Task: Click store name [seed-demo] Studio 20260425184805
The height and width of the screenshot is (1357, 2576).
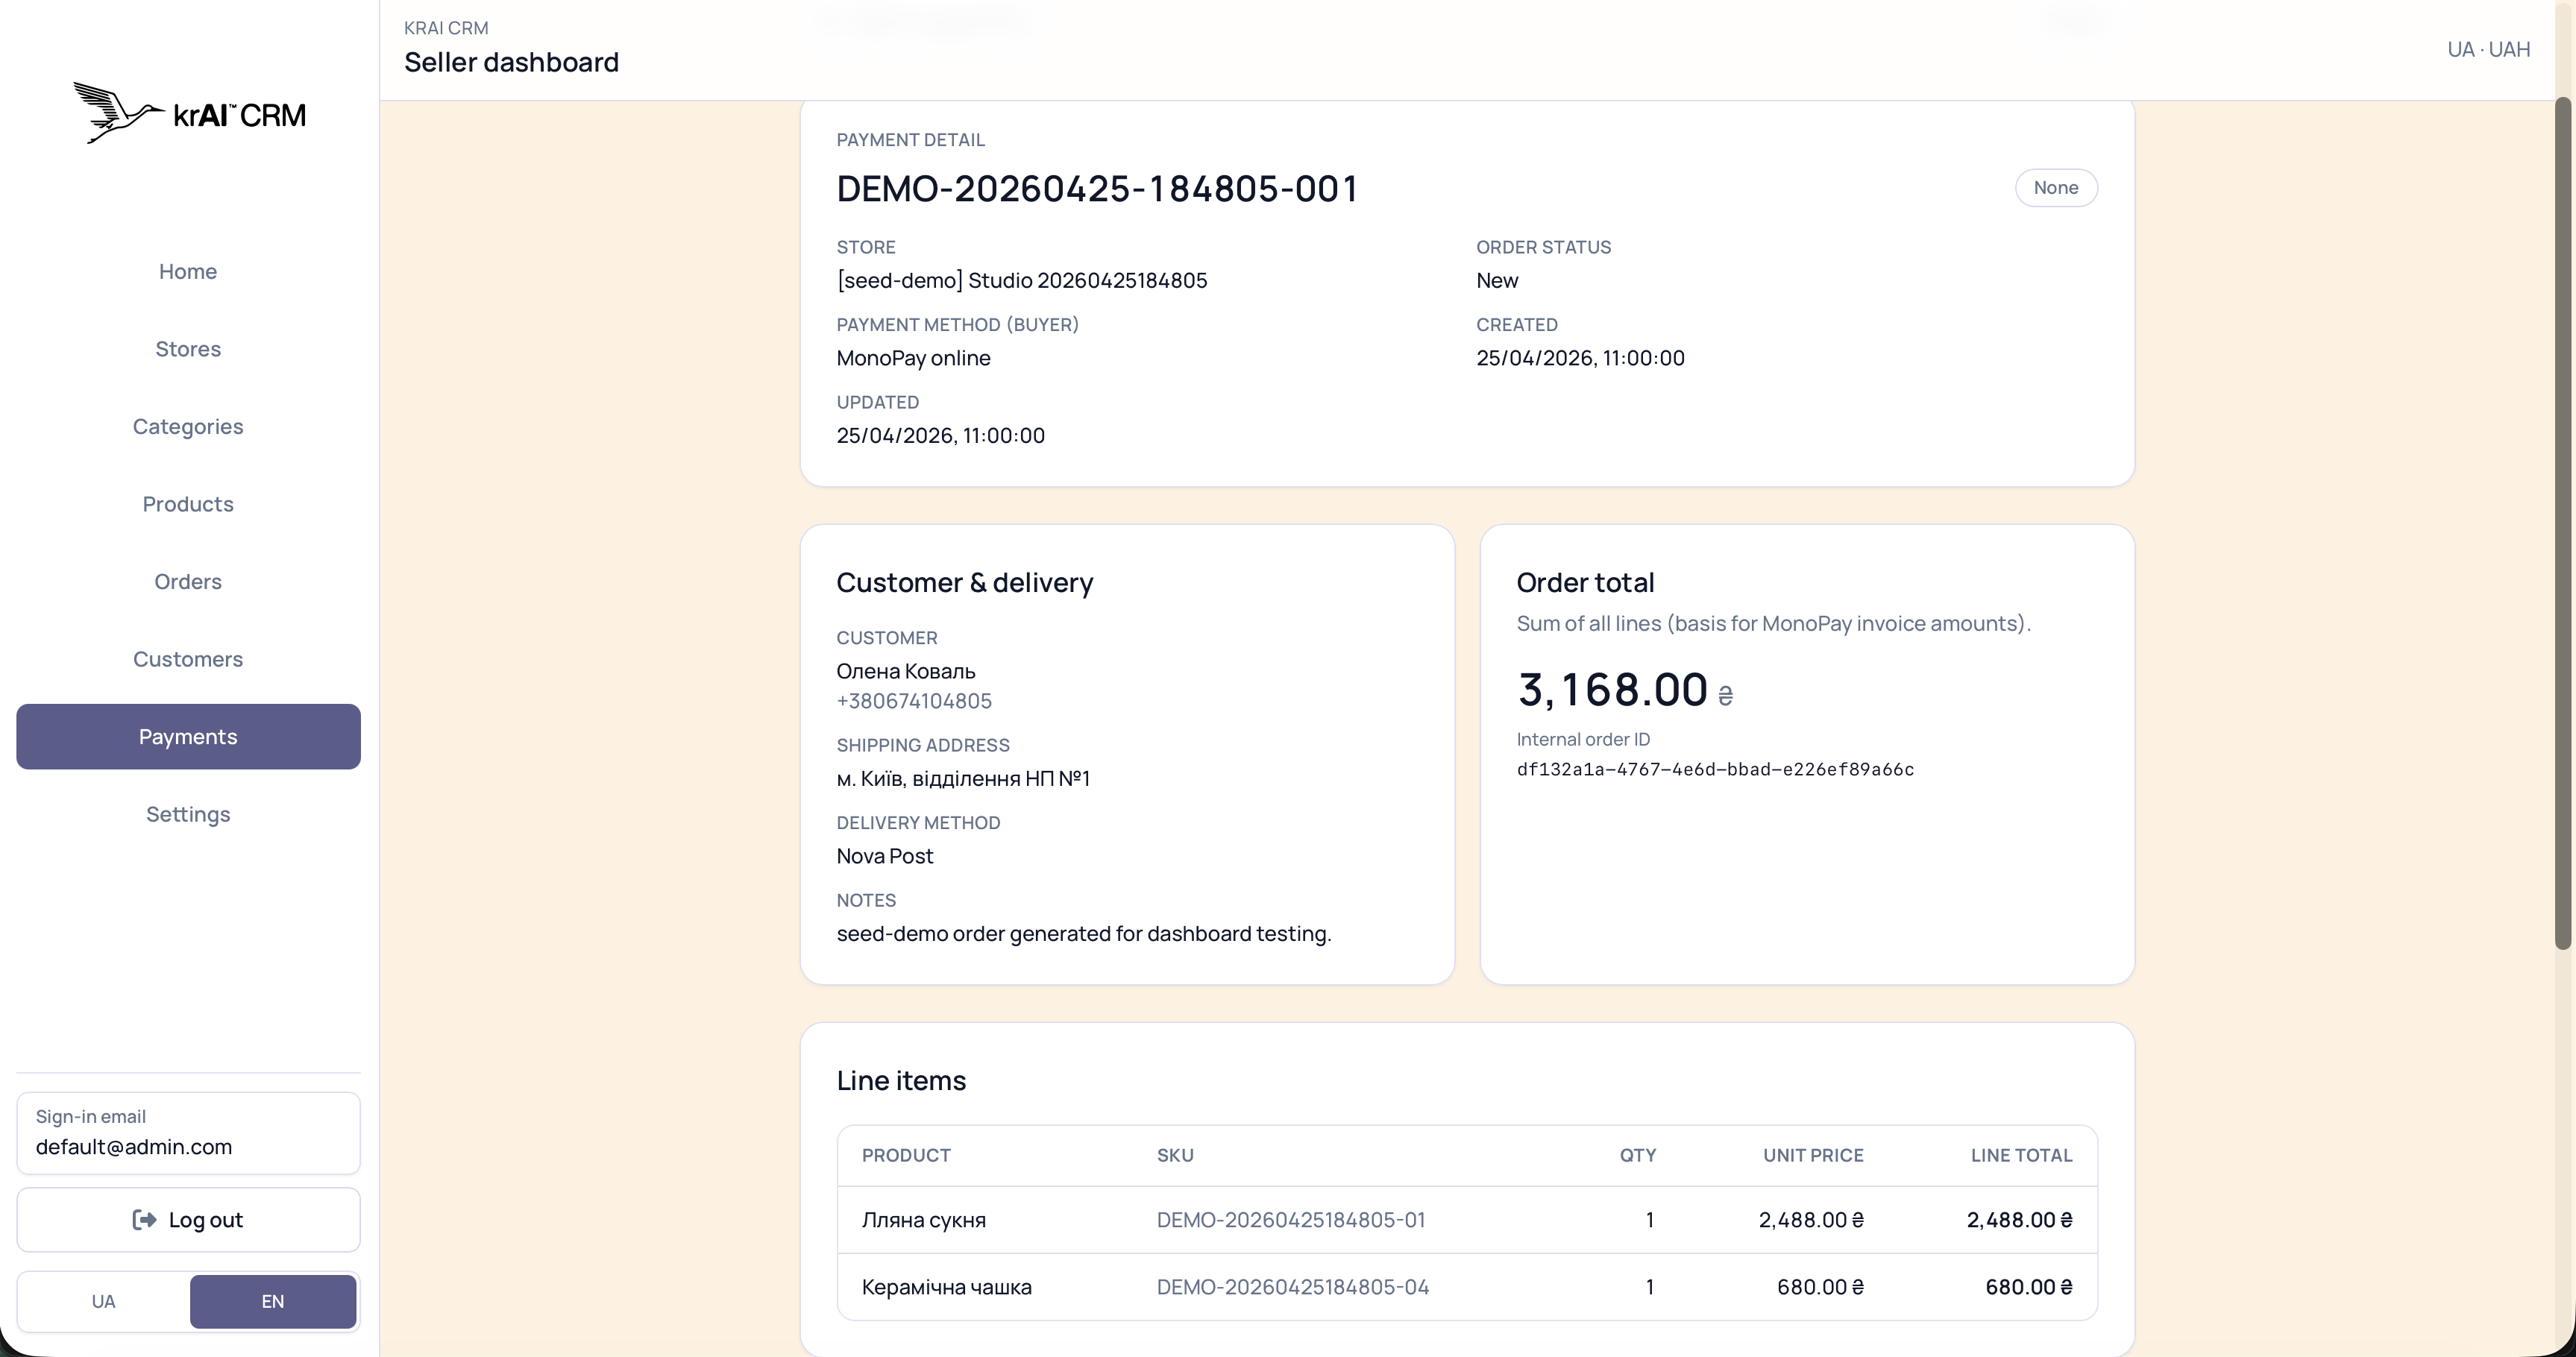Action: [x=1022, y=280]
